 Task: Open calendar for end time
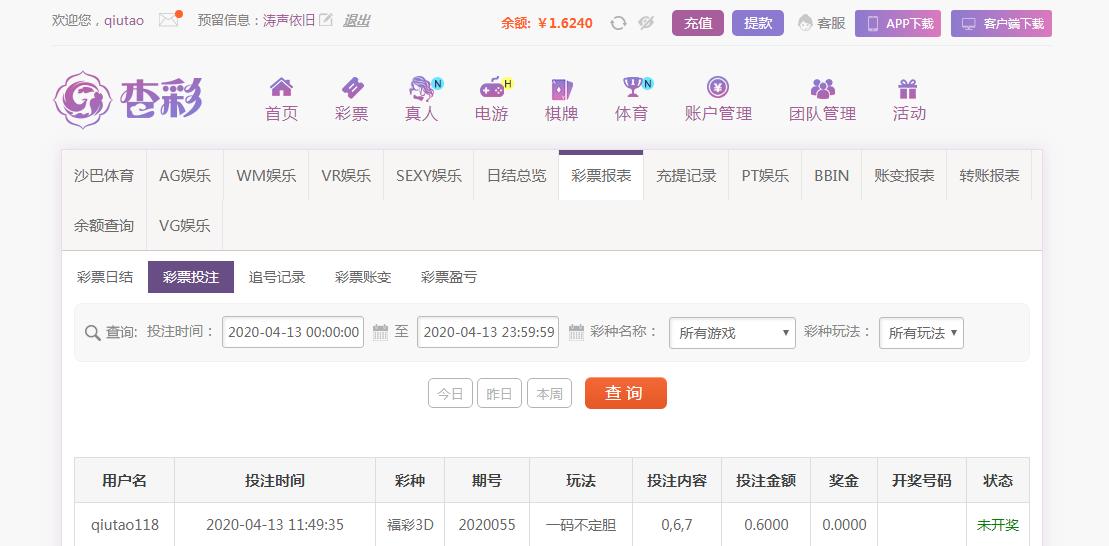click(576, 332)
